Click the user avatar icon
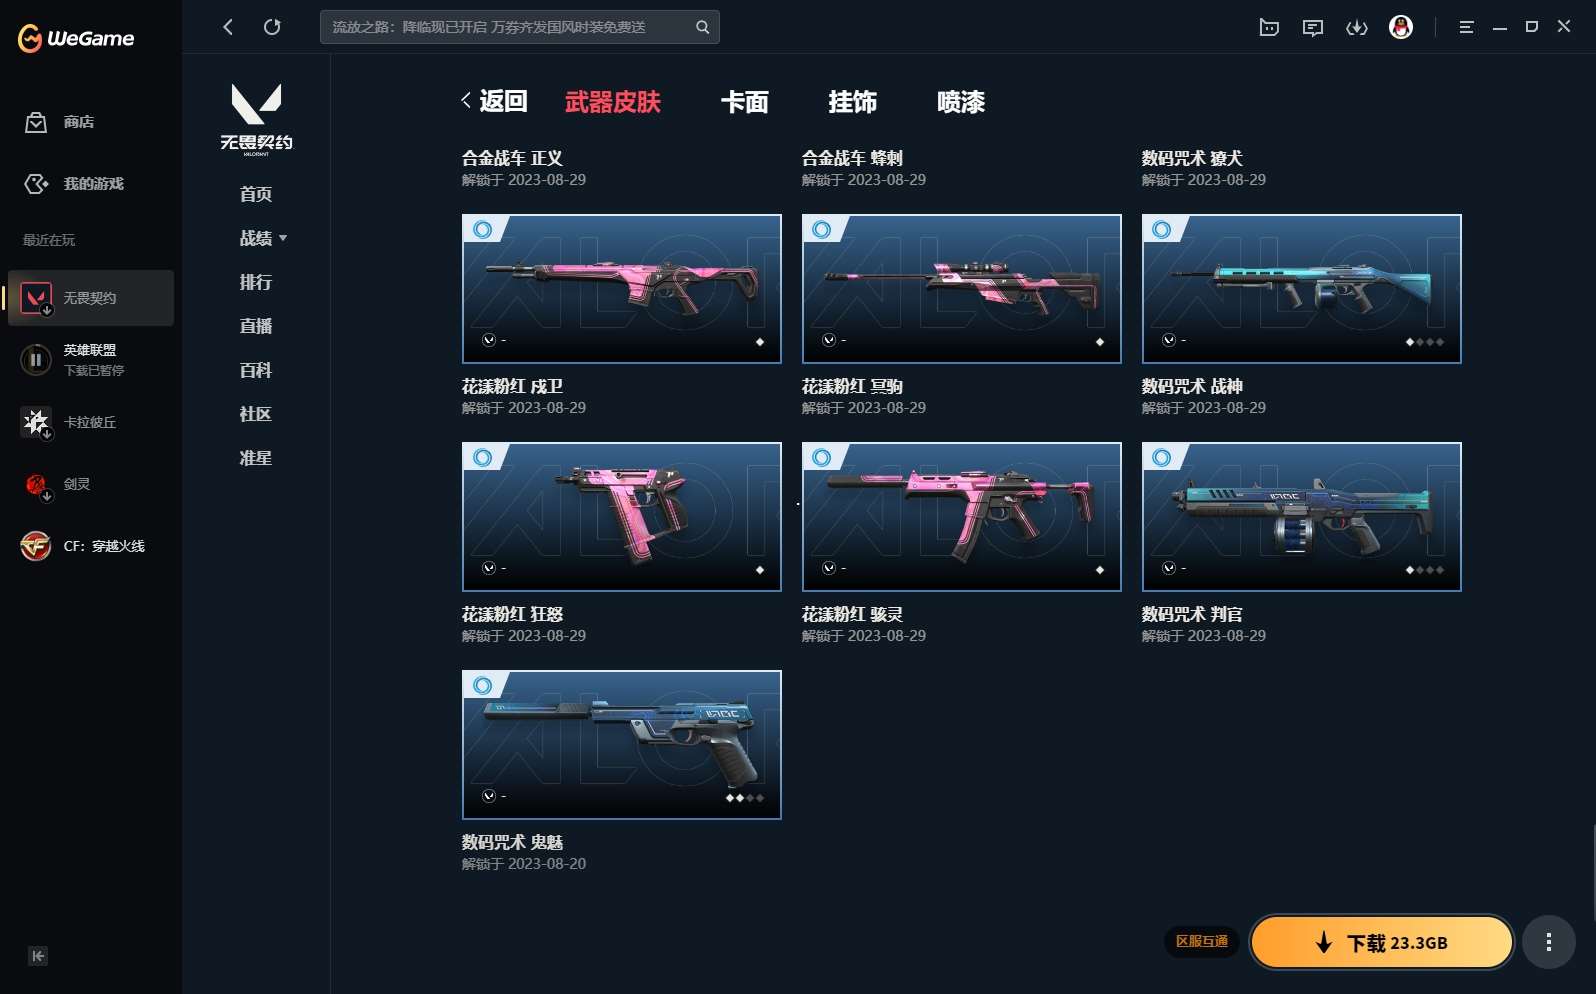The image size is (1596, 994). (1401, 27)
